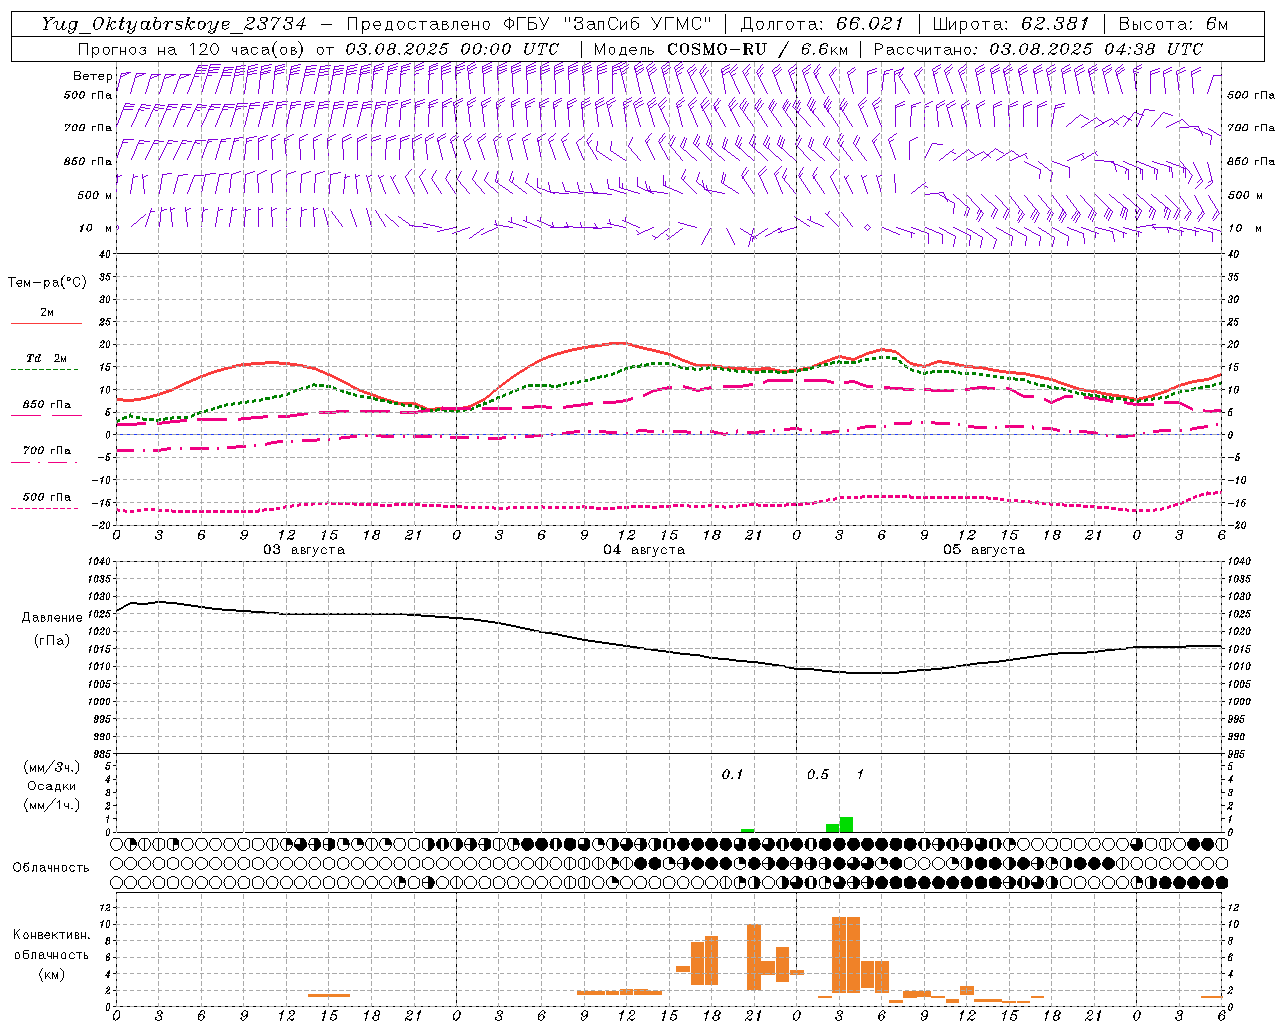Select the provider text ФГБУ "ЗапСиб УГМС"
This screenshot has width=1280, height=1024.
pyautogui.click(x=609, y=24)
